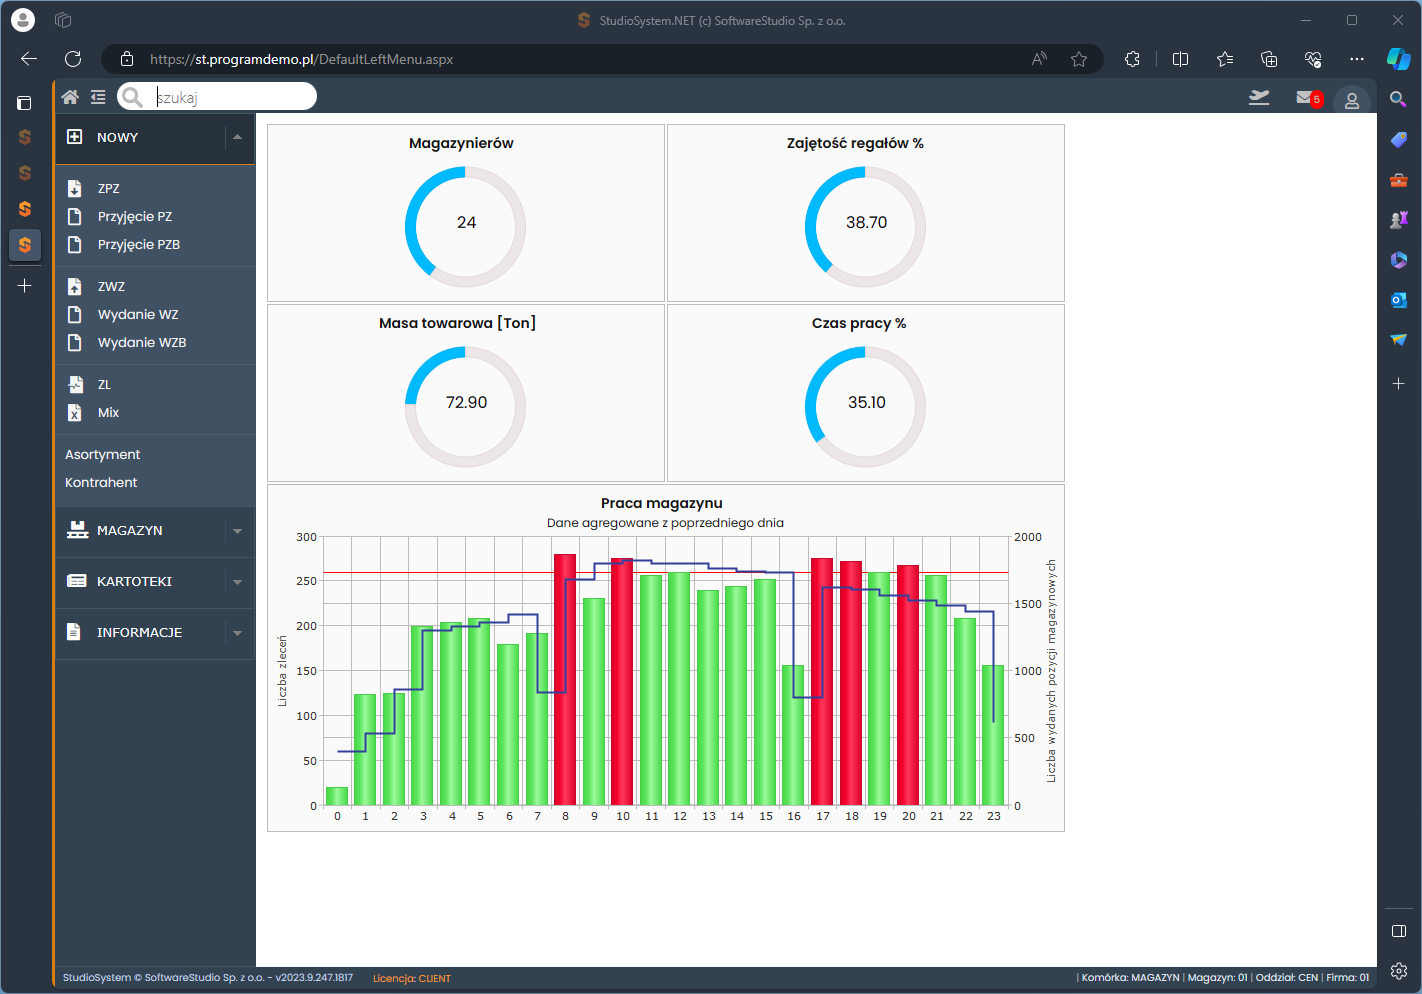Open the INFORMACJE menu section
Image resolution: width=1422 pixels, height=994 pixels.
click(139, 633)
